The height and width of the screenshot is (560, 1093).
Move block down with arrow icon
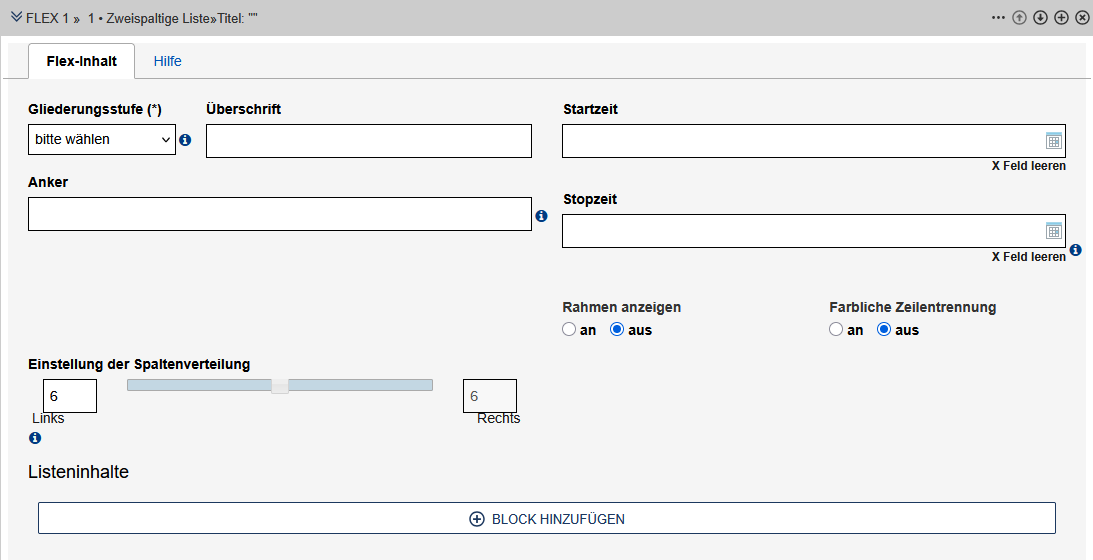point(1040,18)
